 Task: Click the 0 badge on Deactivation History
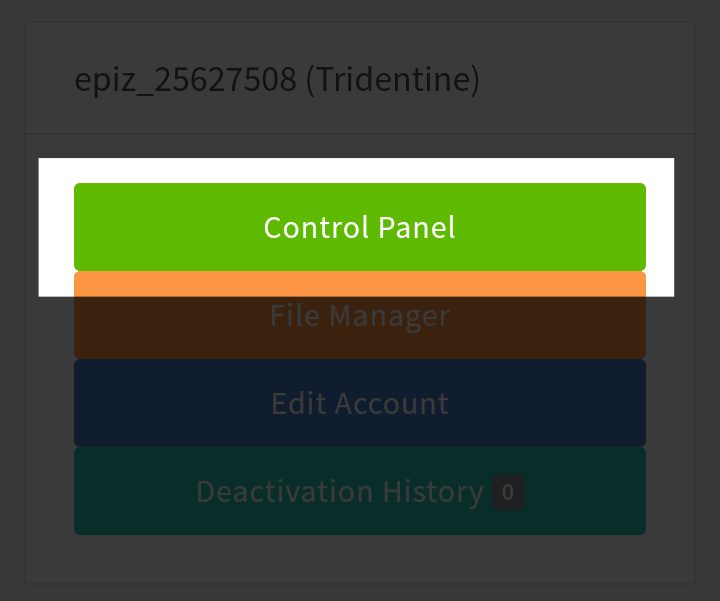pyautogui.click(x=508, y=492)
